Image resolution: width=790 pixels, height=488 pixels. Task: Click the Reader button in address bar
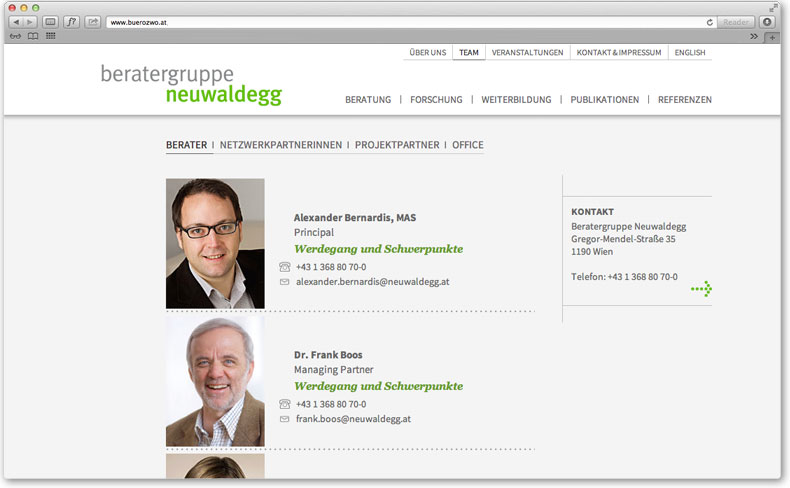point(736,22)
